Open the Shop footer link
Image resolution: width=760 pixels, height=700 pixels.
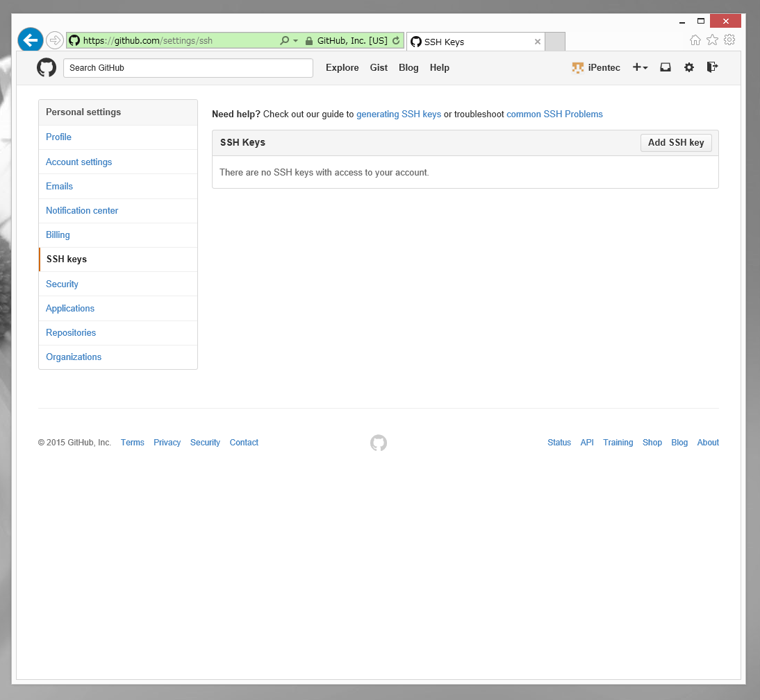[x=652, y=442]
